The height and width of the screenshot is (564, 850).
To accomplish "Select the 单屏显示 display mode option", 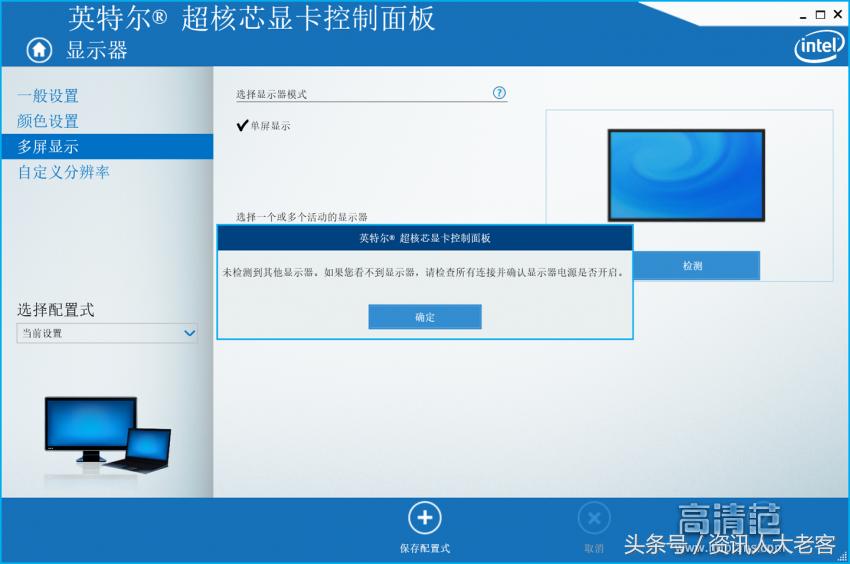I will pos(264,126).
